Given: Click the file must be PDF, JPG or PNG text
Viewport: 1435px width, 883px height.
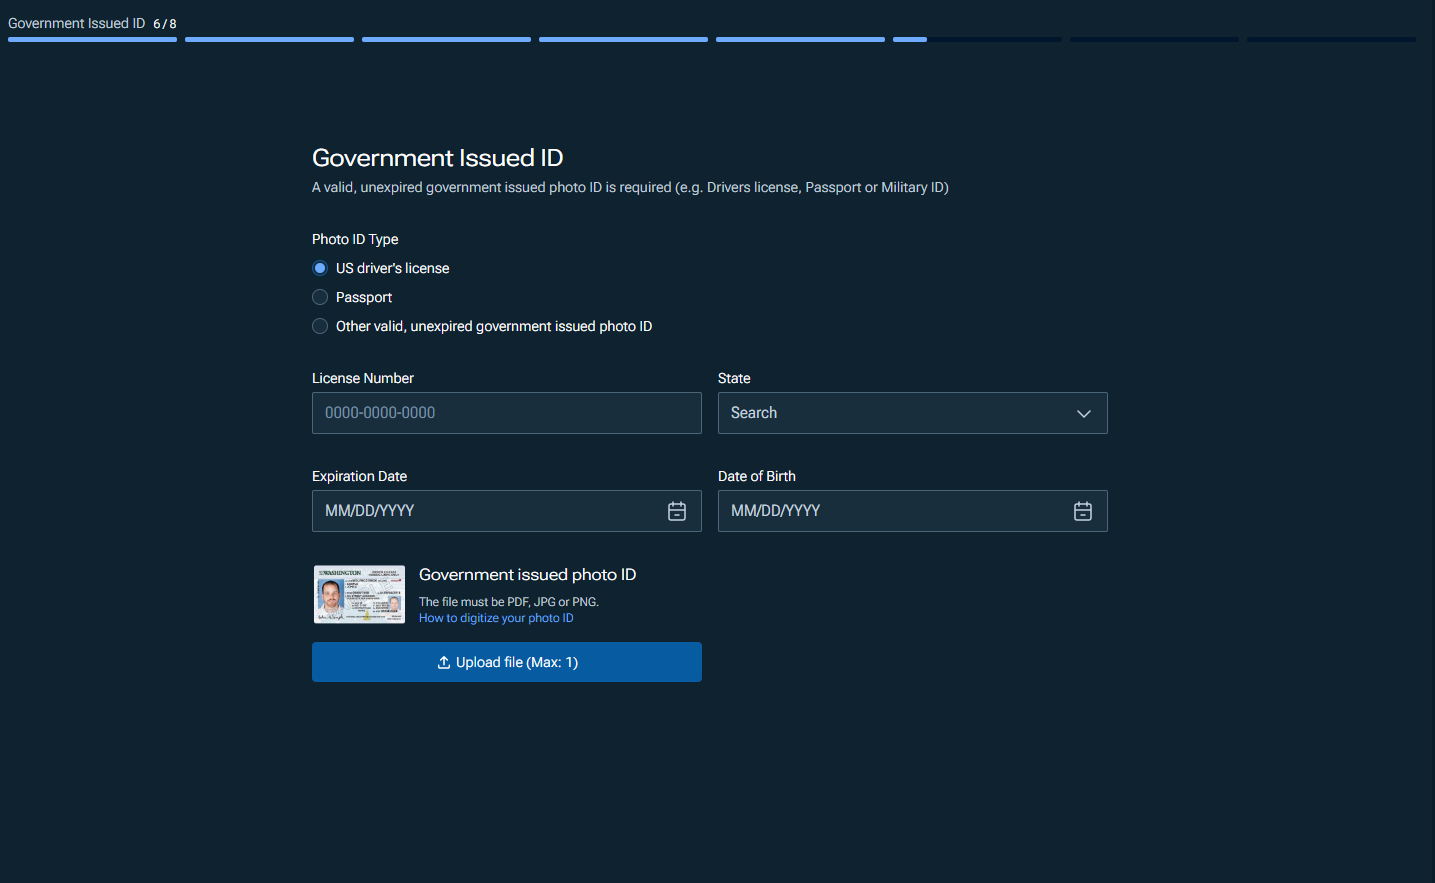Looking at the screenshot, I should (509, 602).
